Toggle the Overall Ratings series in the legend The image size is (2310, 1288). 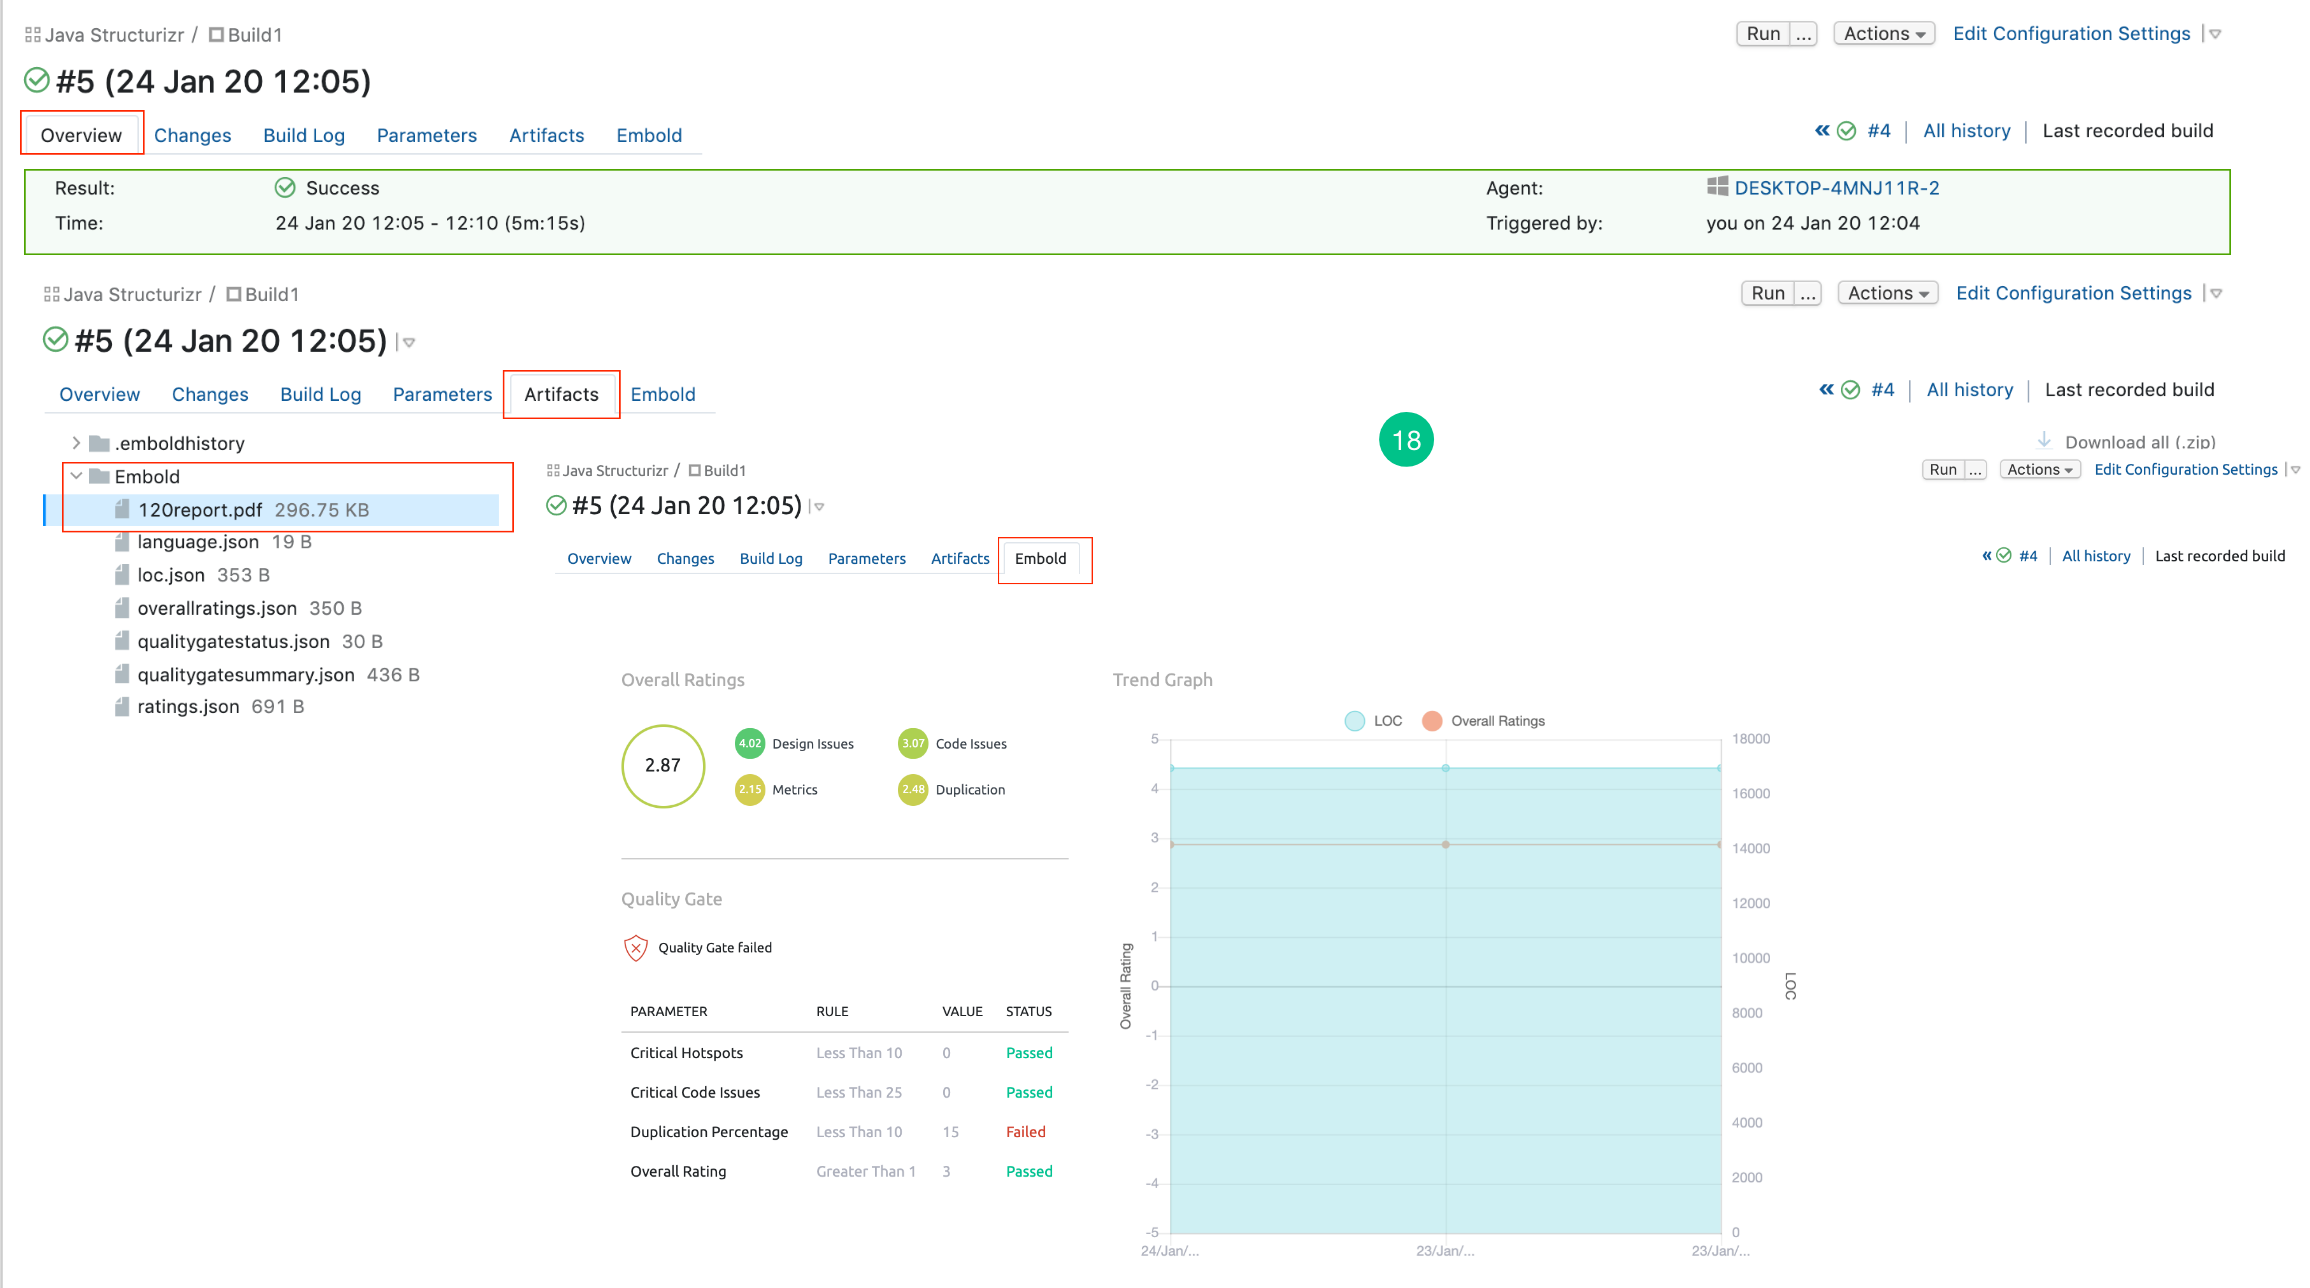click(1483, 721)
